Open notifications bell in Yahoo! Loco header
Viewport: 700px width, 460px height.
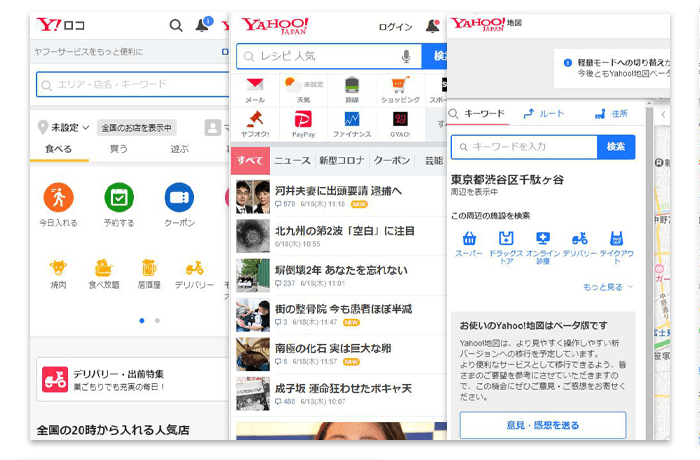point(203,25)
